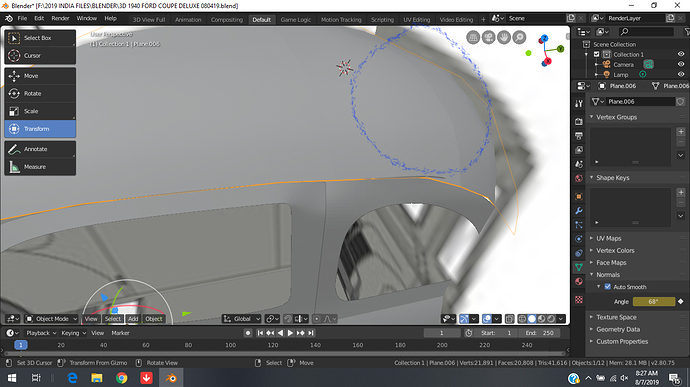The width and height of the screenshot is (690, 387).
Task: Open the Modifiers wrench tab
Action: click(579, 210)
